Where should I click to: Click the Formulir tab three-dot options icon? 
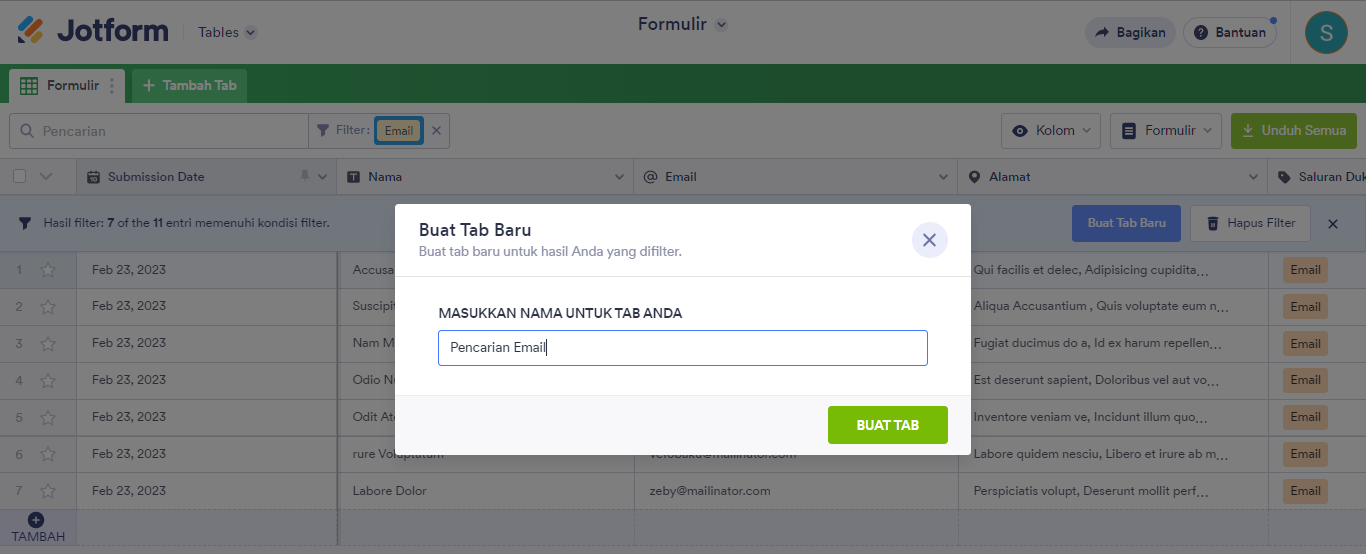(x=112, y=86)
